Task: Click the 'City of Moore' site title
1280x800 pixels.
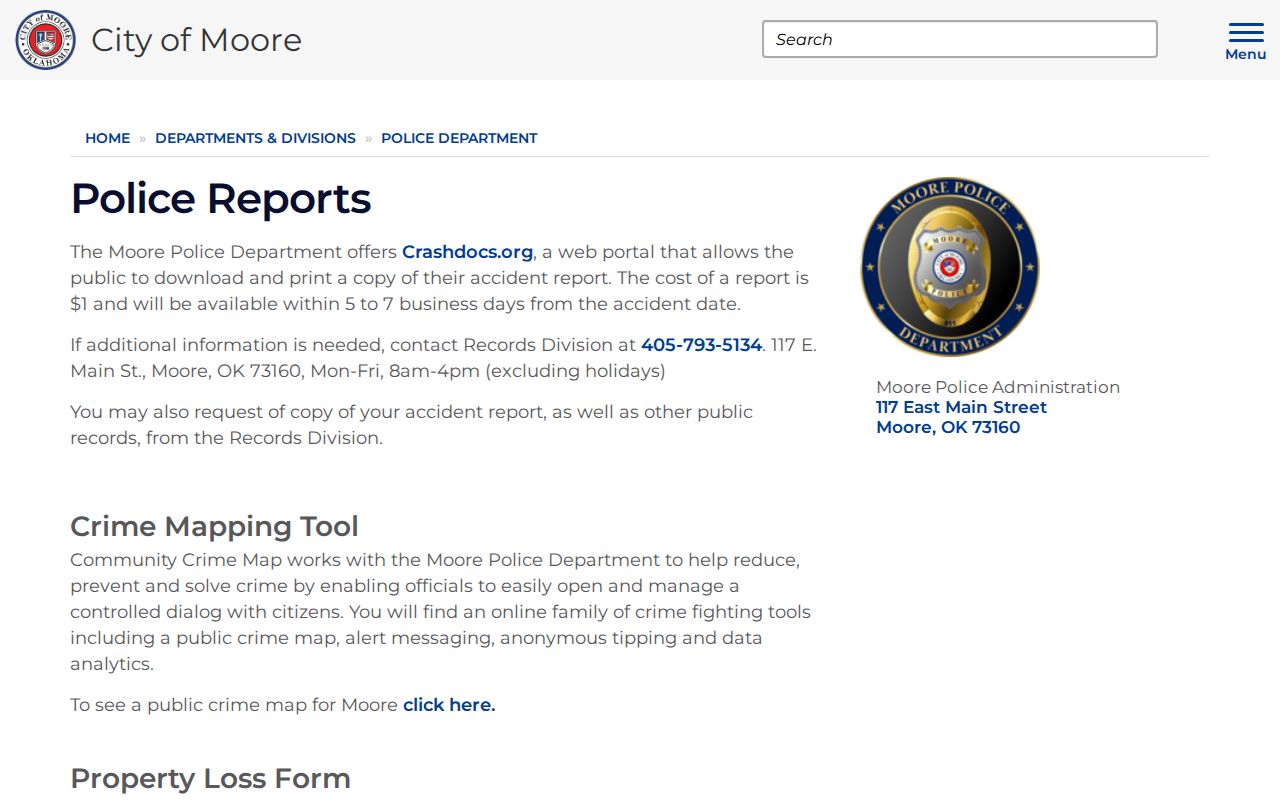Action: click(196, 40)
